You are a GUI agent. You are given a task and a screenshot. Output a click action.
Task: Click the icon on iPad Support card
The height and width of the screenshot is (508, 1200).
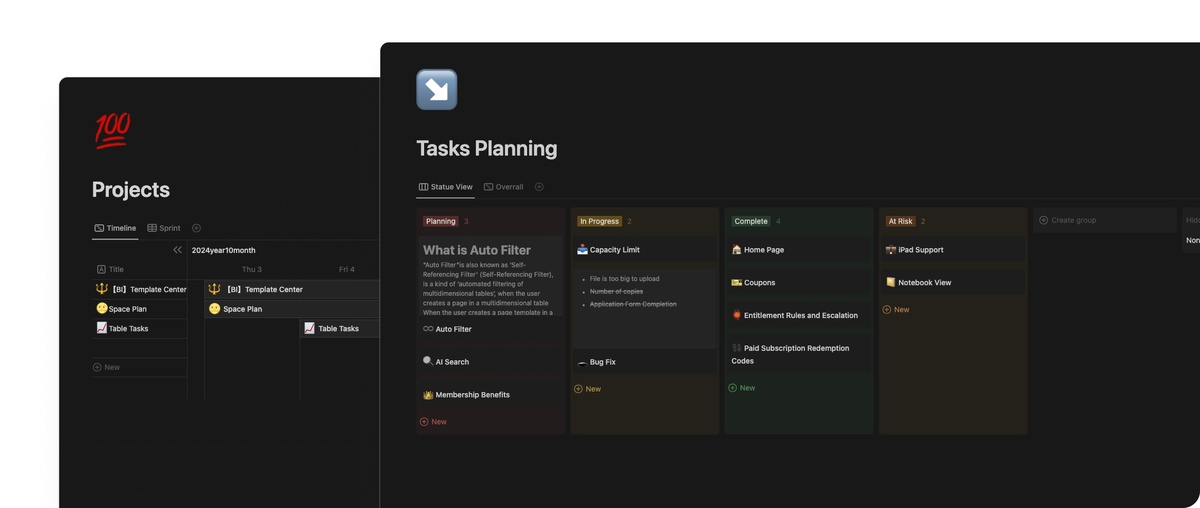pyautogui.click(x=891, y=250)
